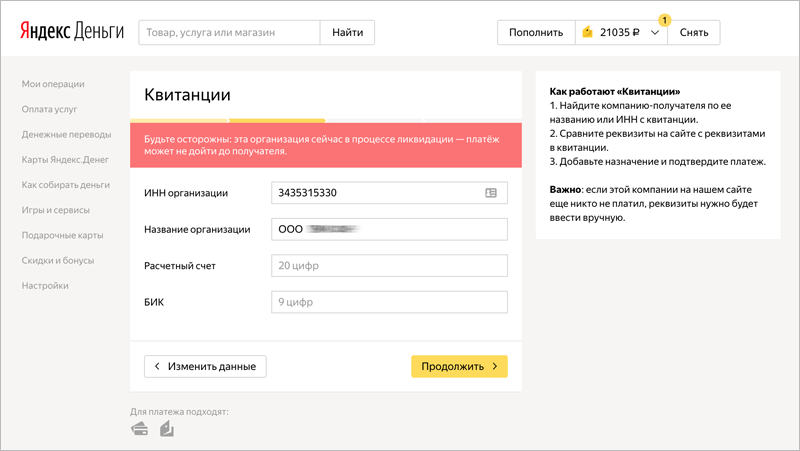Click the yellow notification badge
The image size is (800, 451).
click(x=665, y=19)
